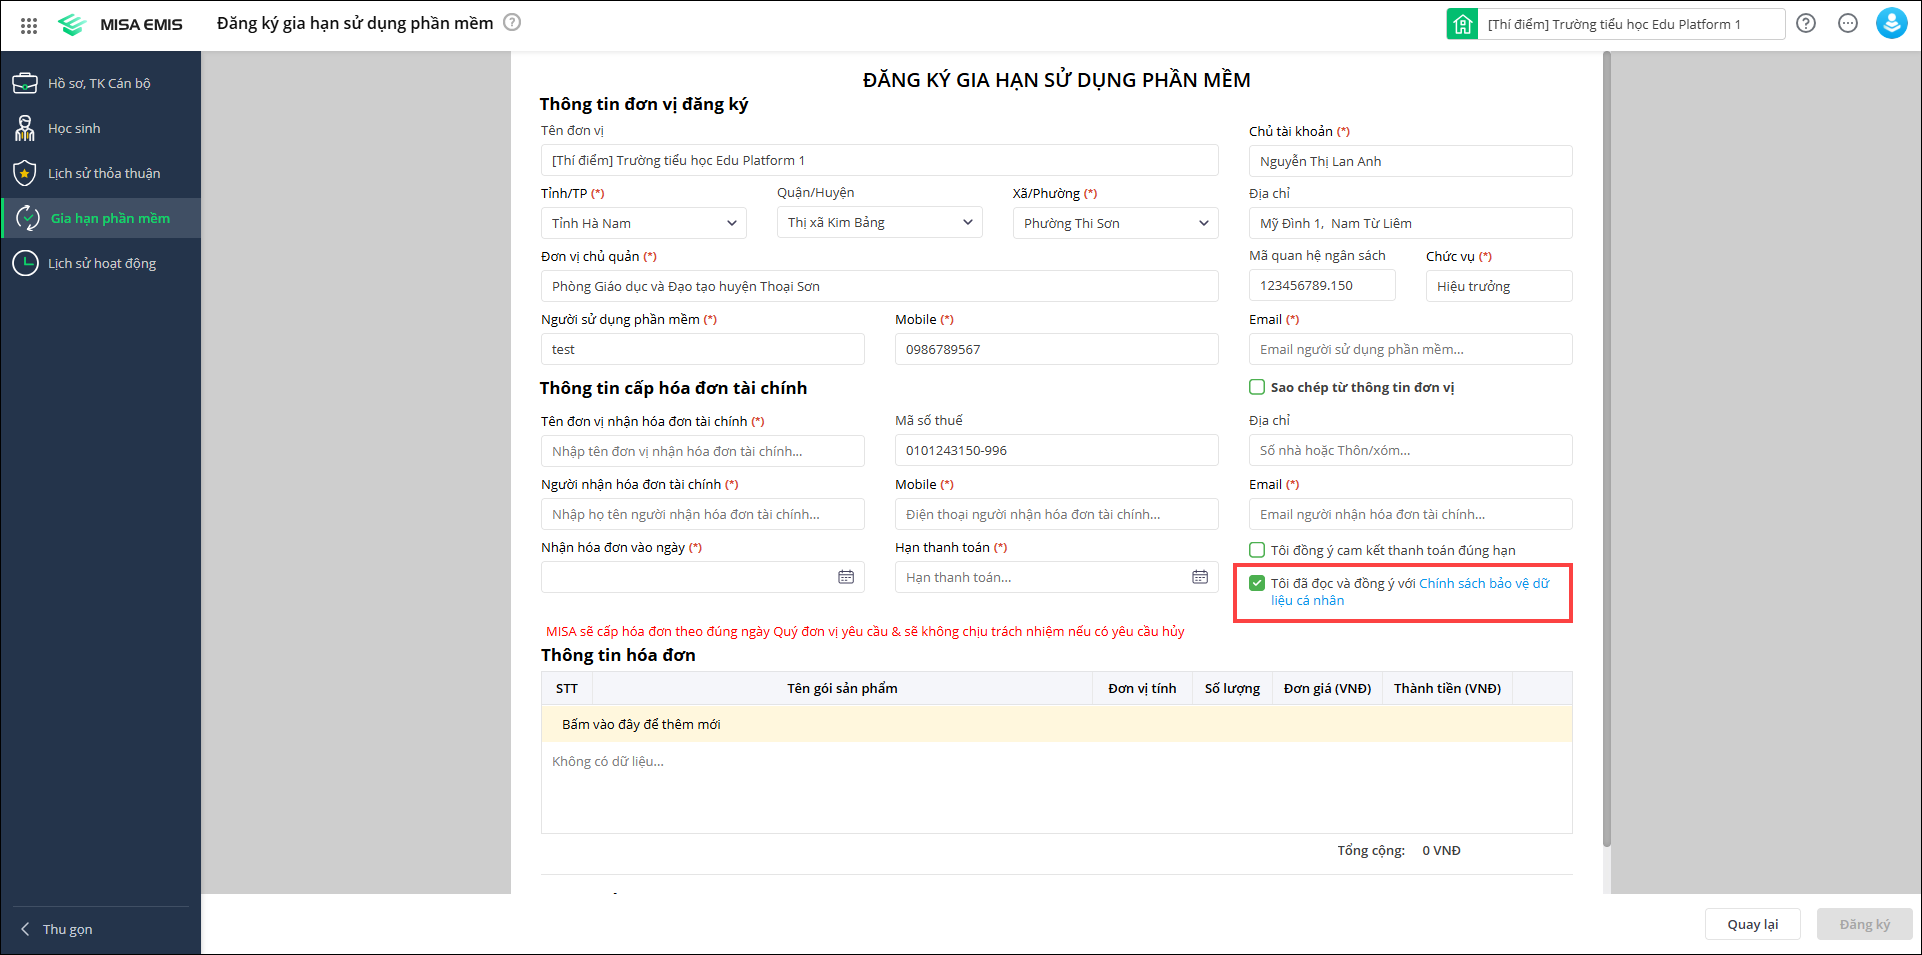This screenshot has width=1922, height=955.
Task: Click the help icon beside page title
Action: 512,22
